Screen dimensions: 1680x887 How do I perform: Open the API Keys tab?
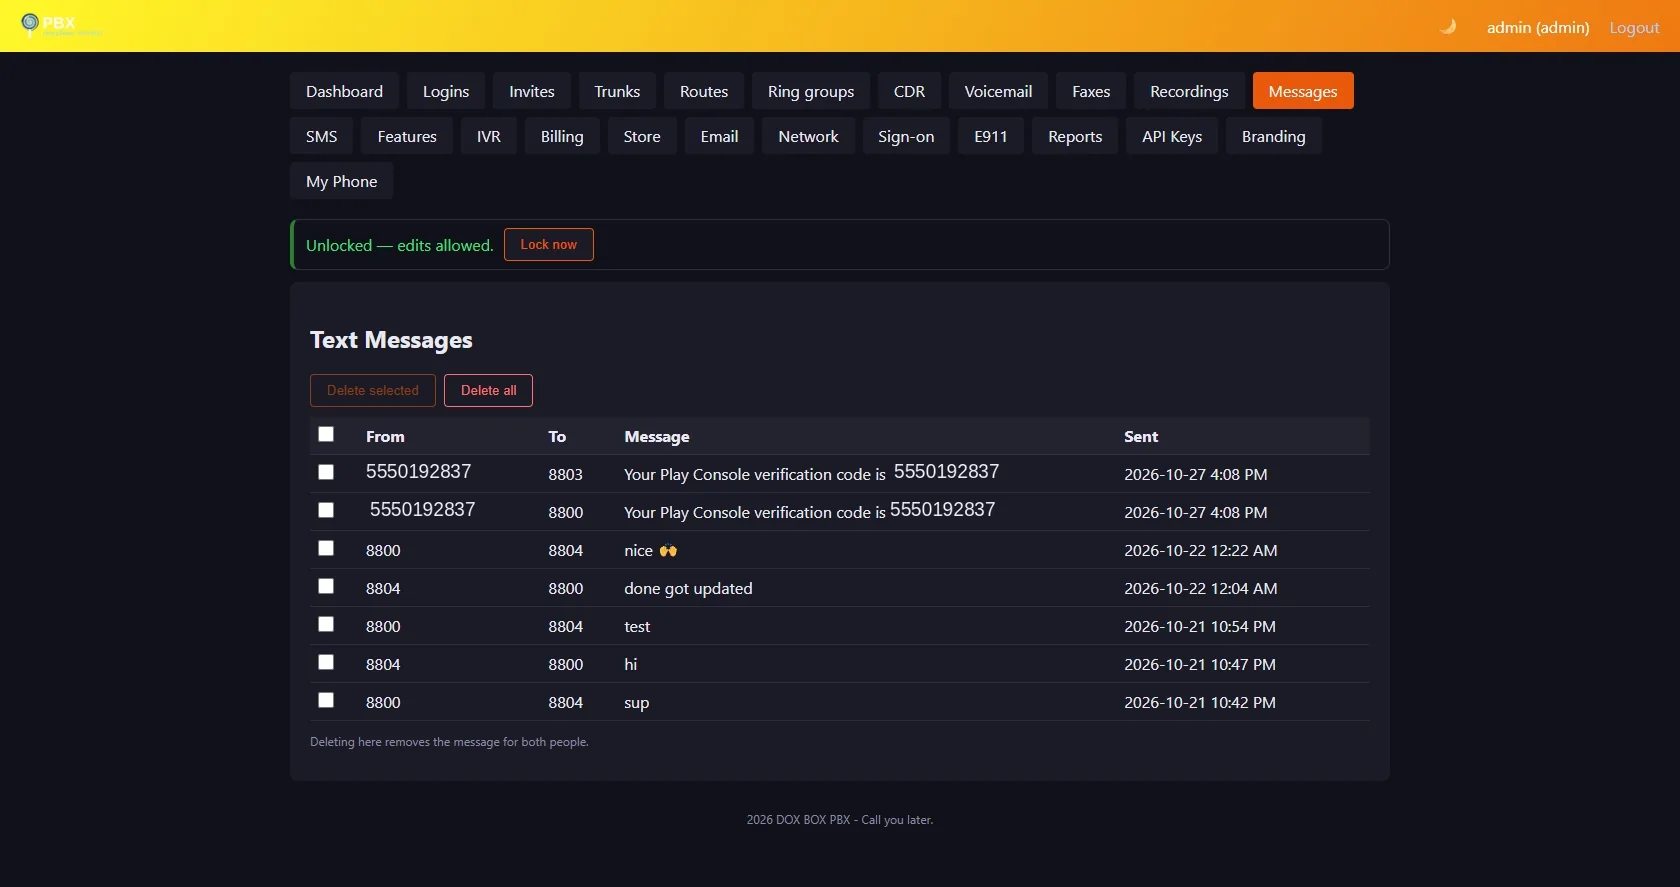point(1172,136)
